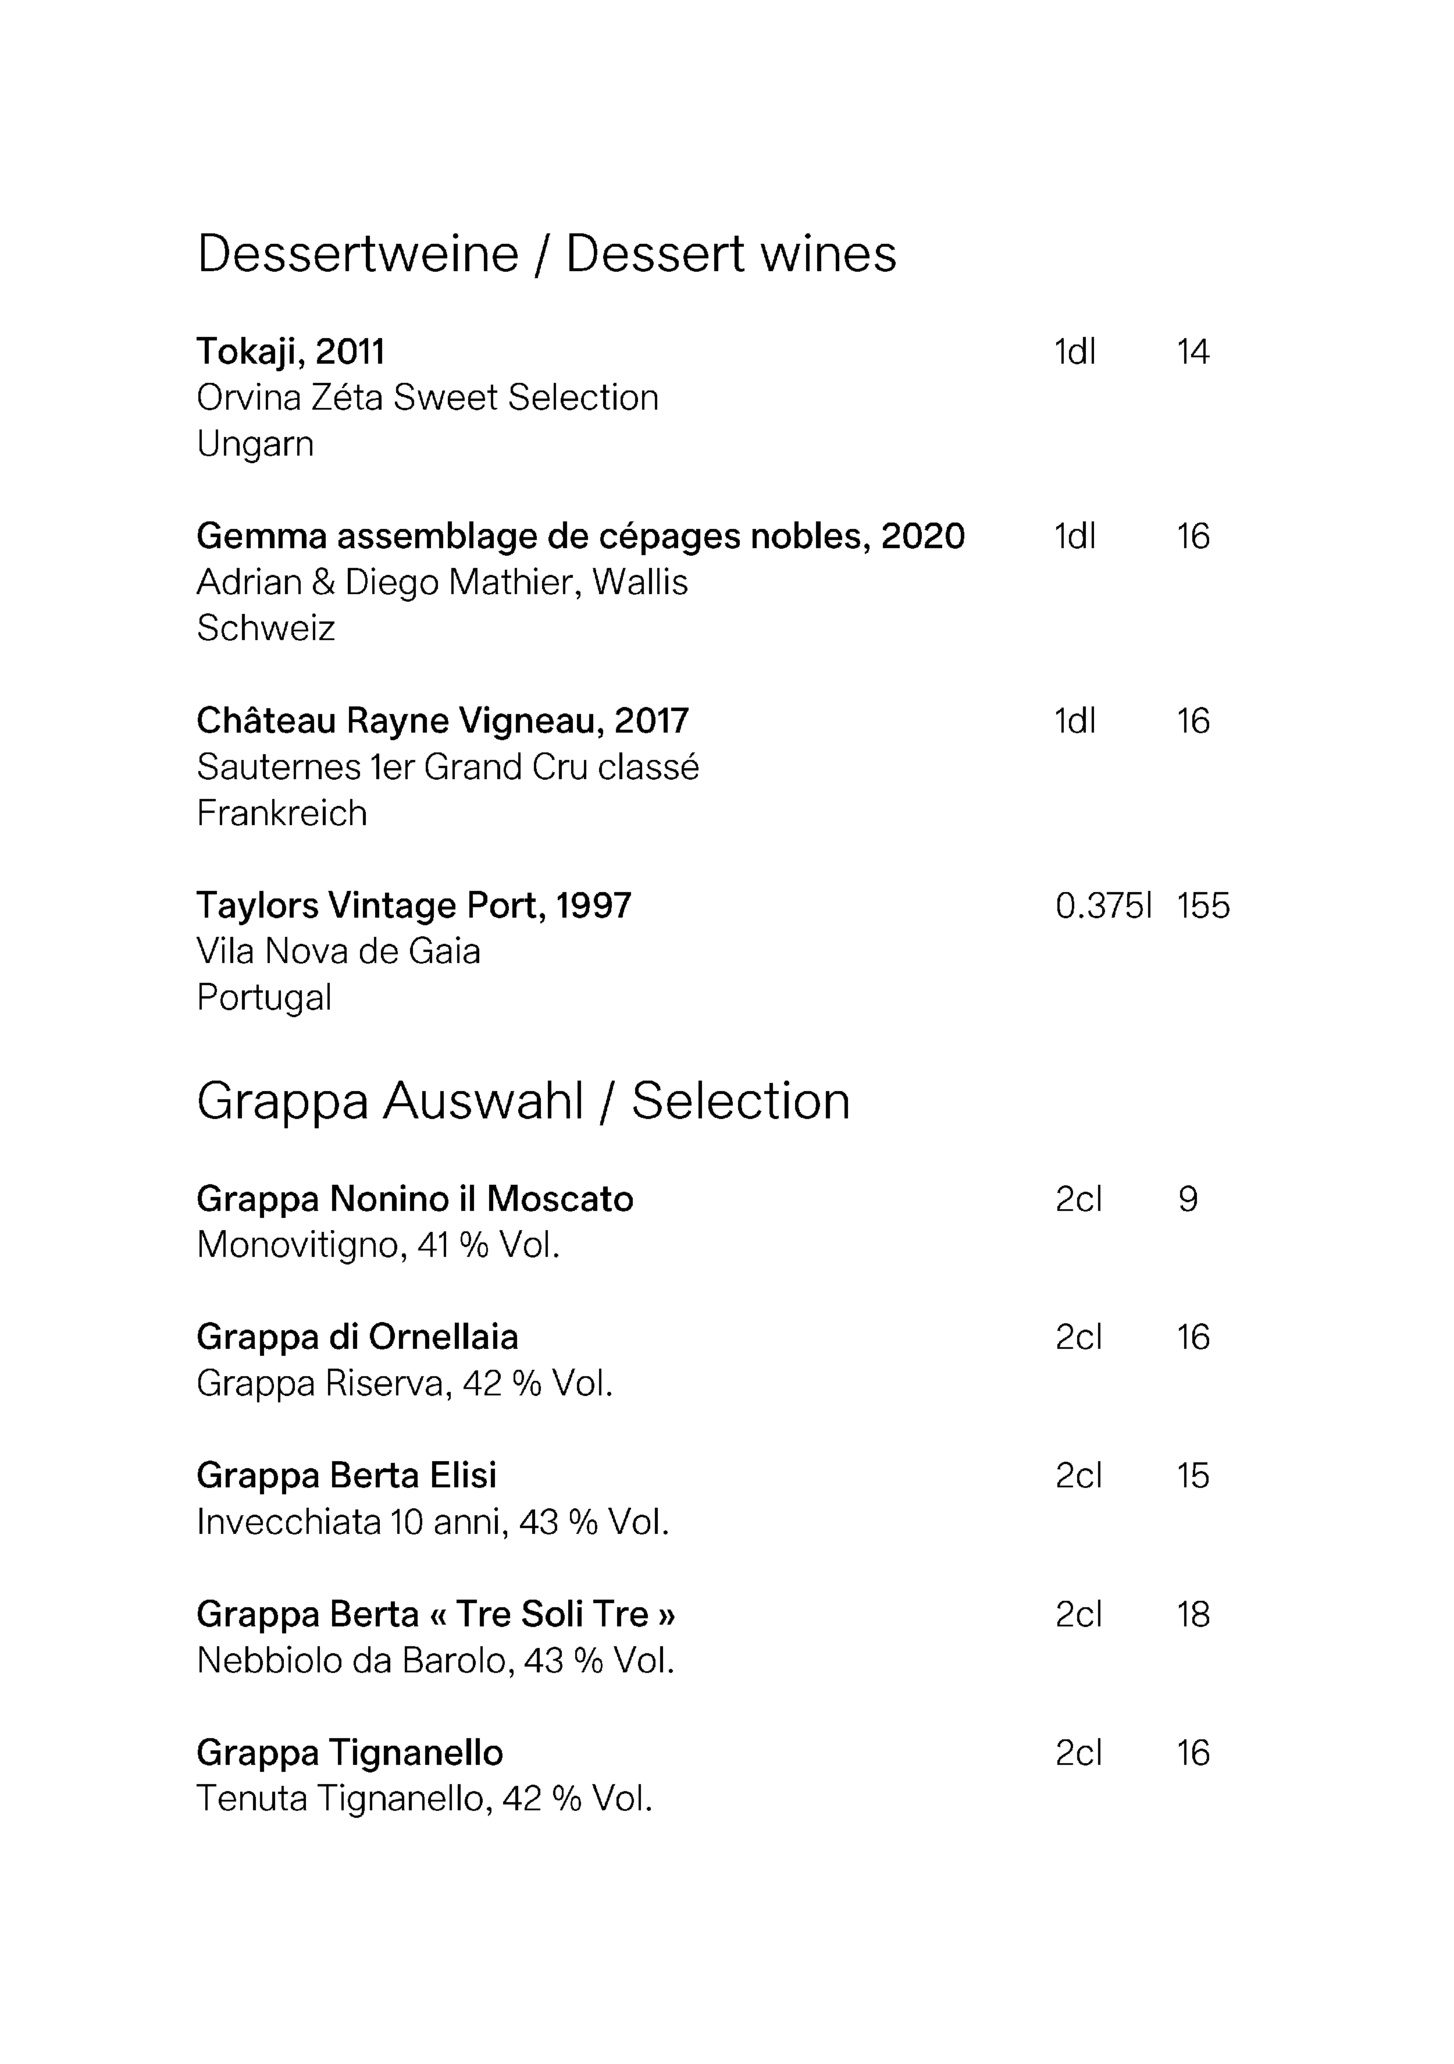Click the Orvina Zéta Sweet Selection line
The image size is (1454, 2064).
coord(427,398)
